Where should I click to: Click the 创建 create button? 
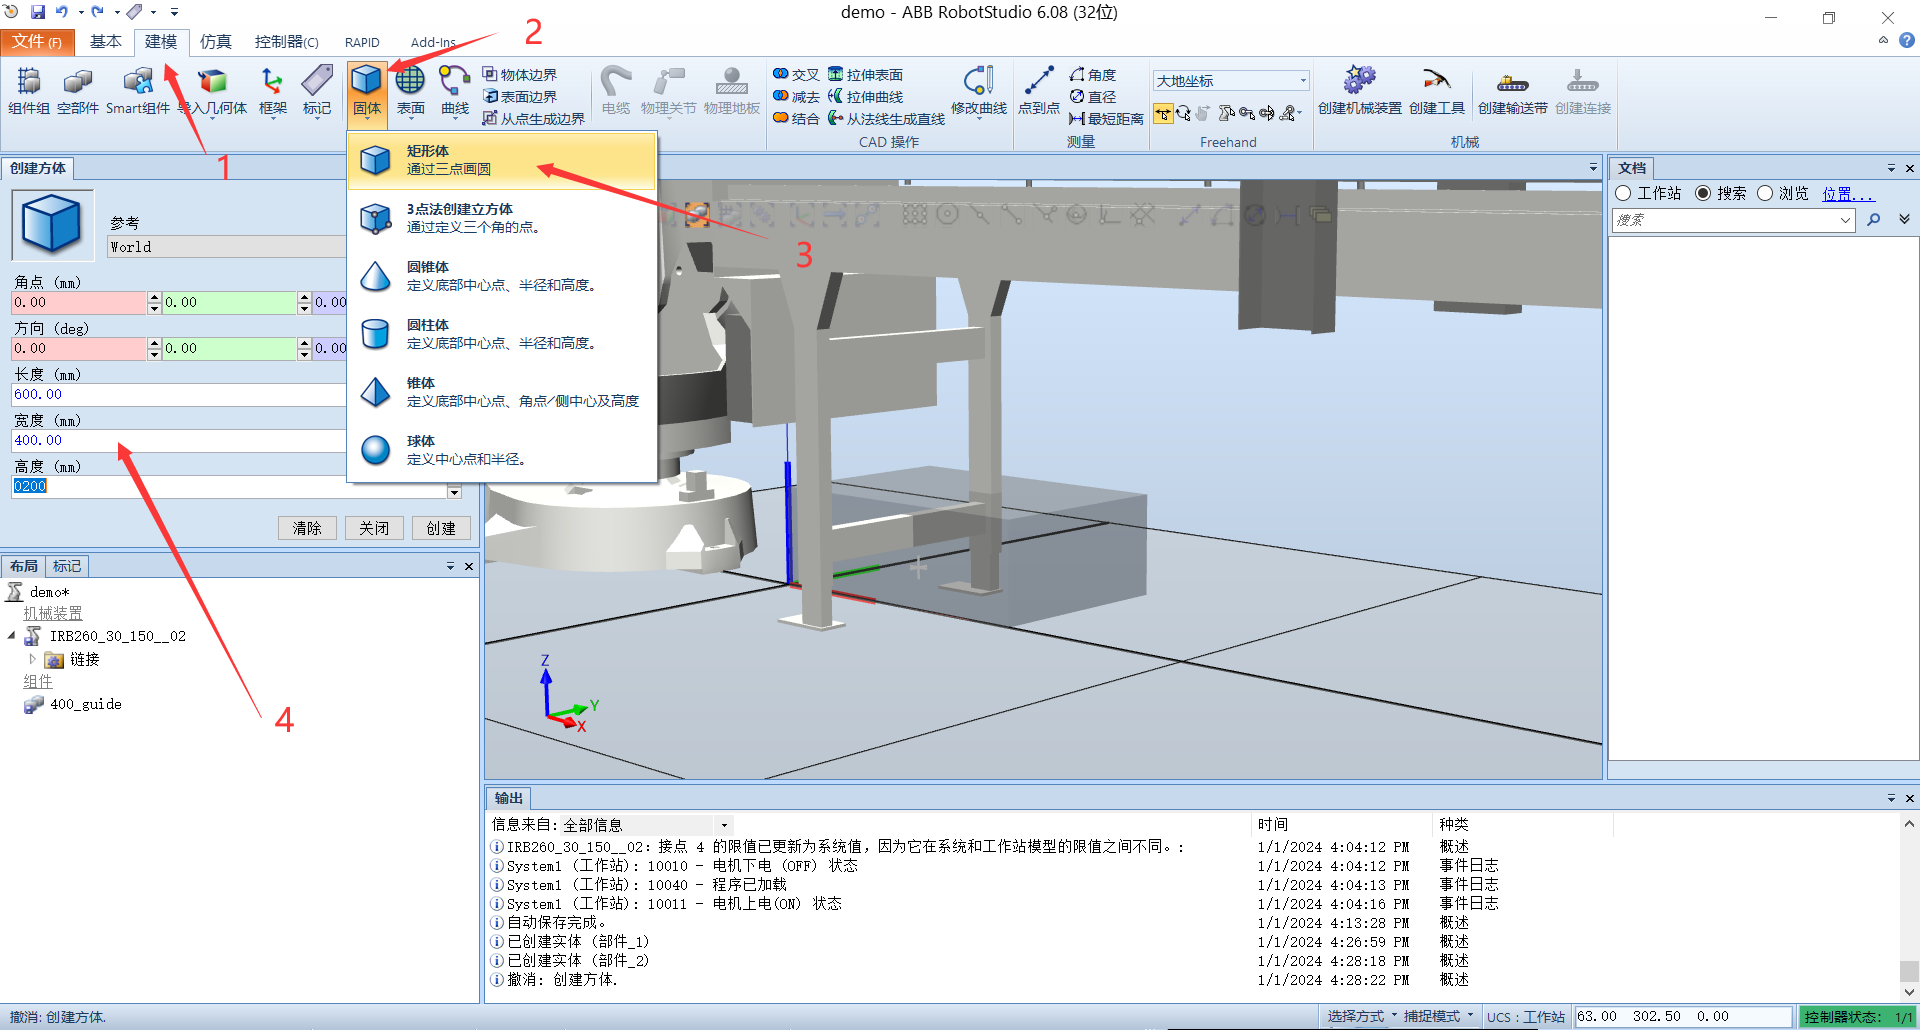point(441,528)
